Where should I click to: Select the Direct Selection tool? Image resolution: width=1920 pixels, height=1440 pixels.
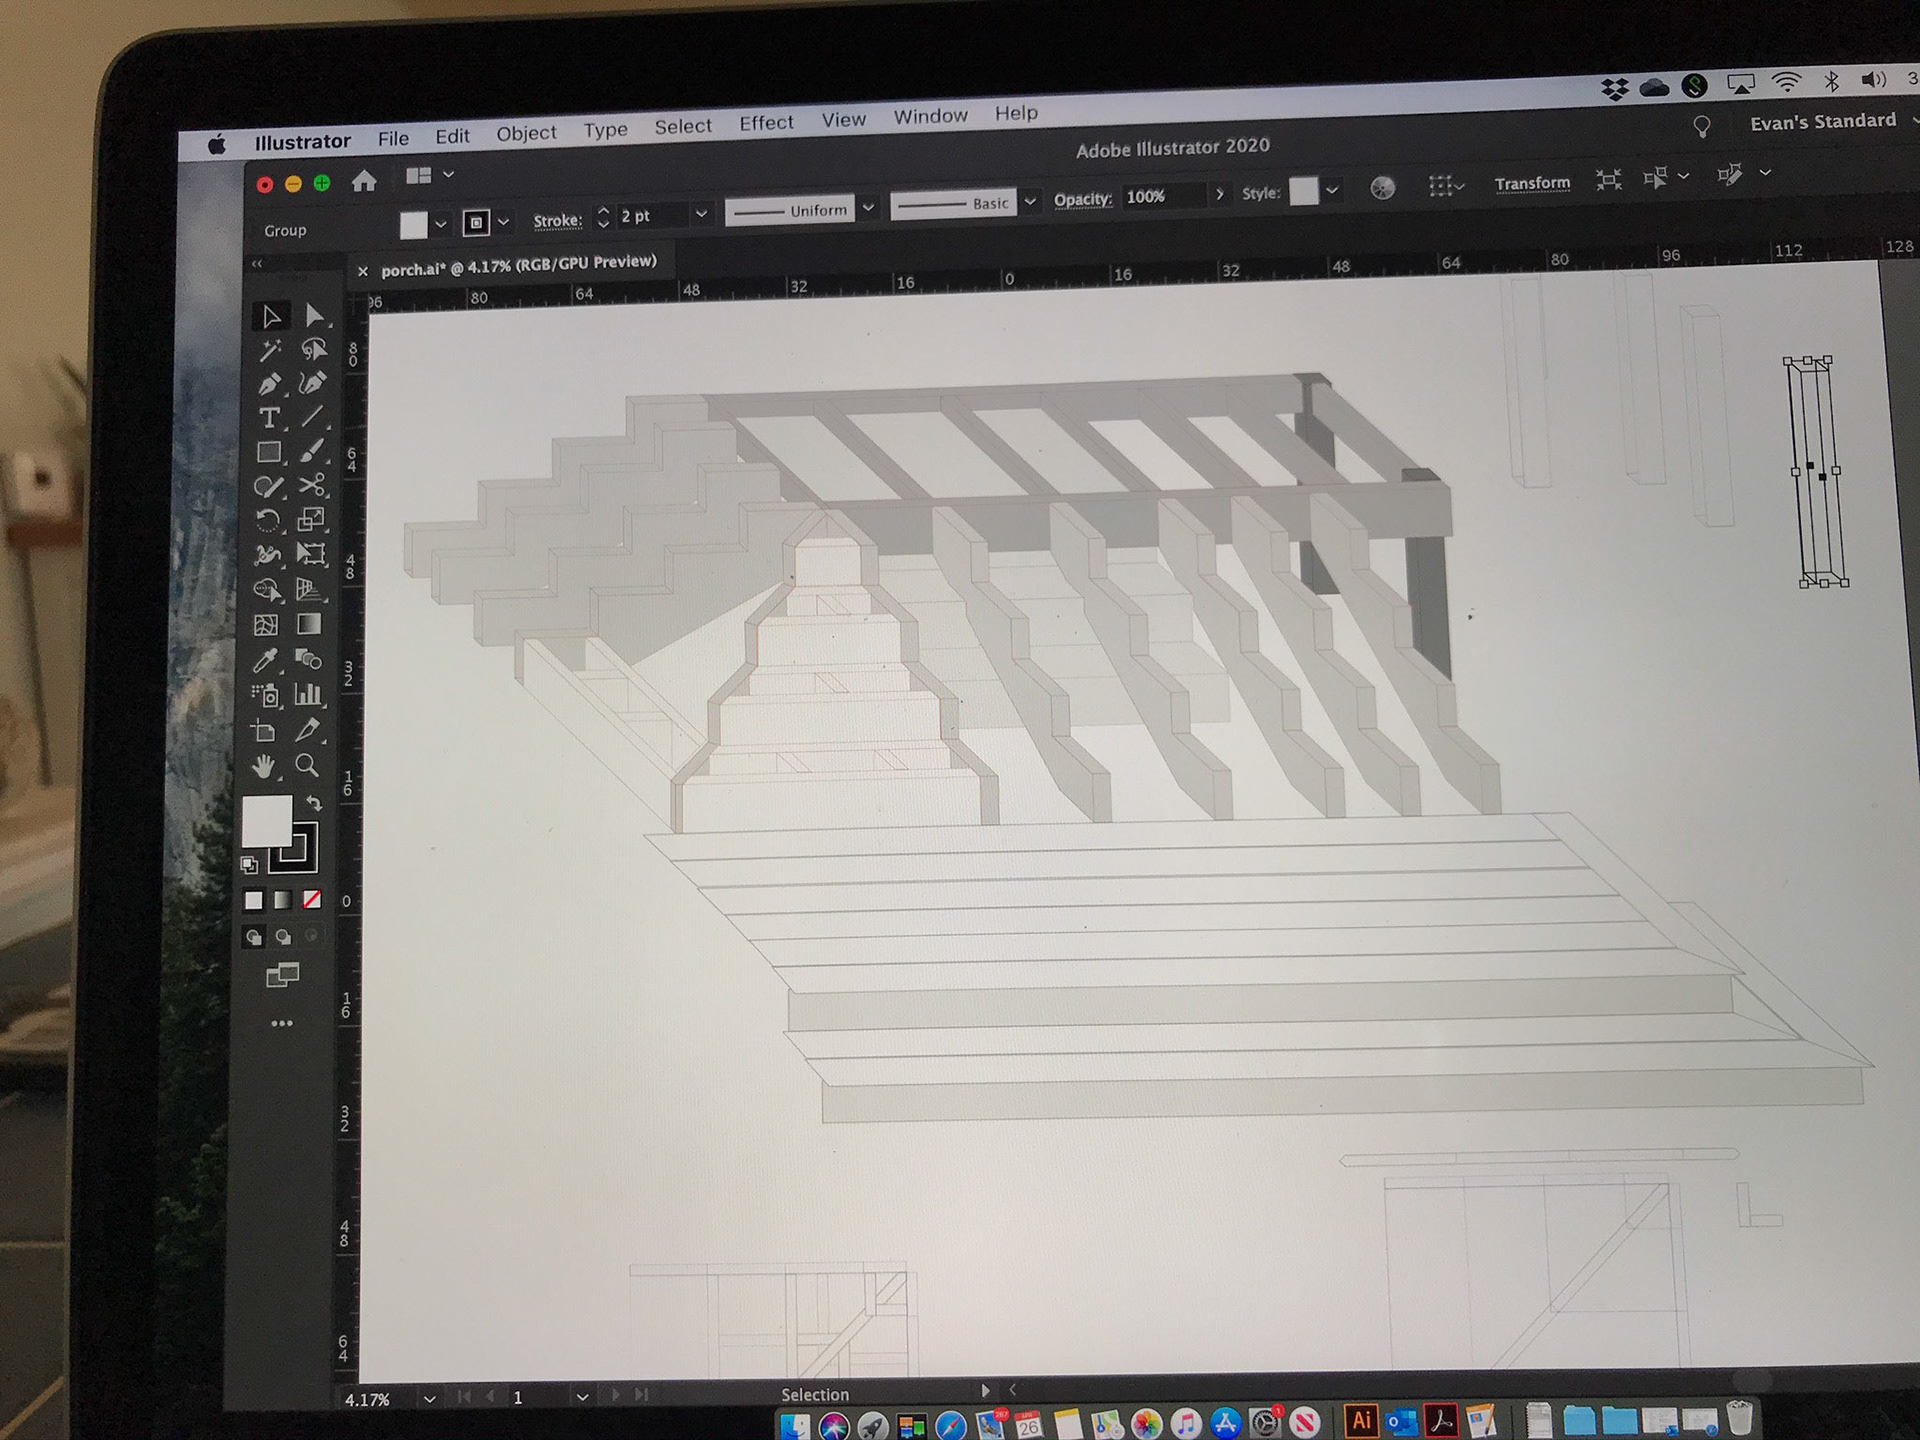(x=314, y=317)
